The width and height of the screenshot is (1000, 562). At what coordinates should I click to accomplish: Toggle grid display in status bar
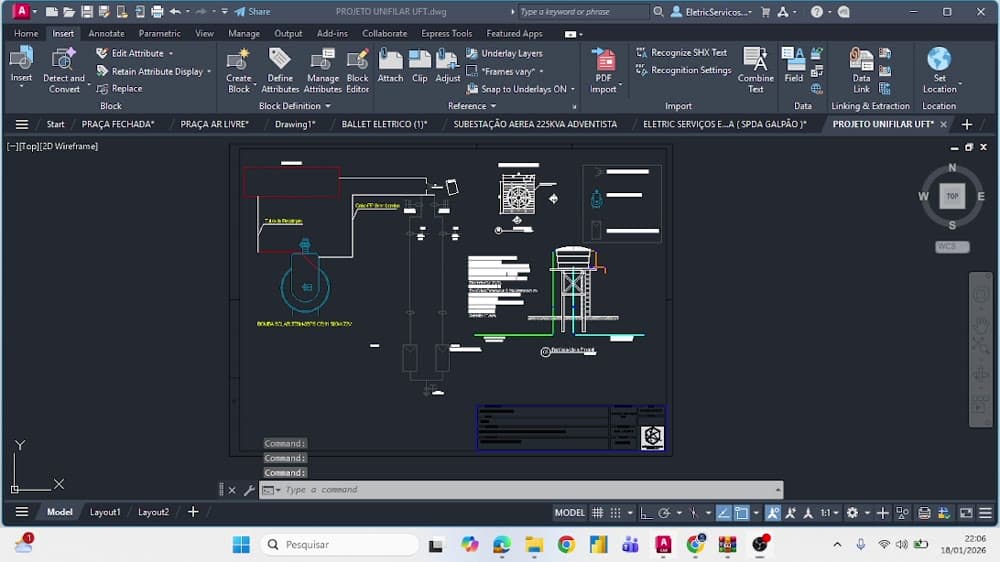pos(598,512)
